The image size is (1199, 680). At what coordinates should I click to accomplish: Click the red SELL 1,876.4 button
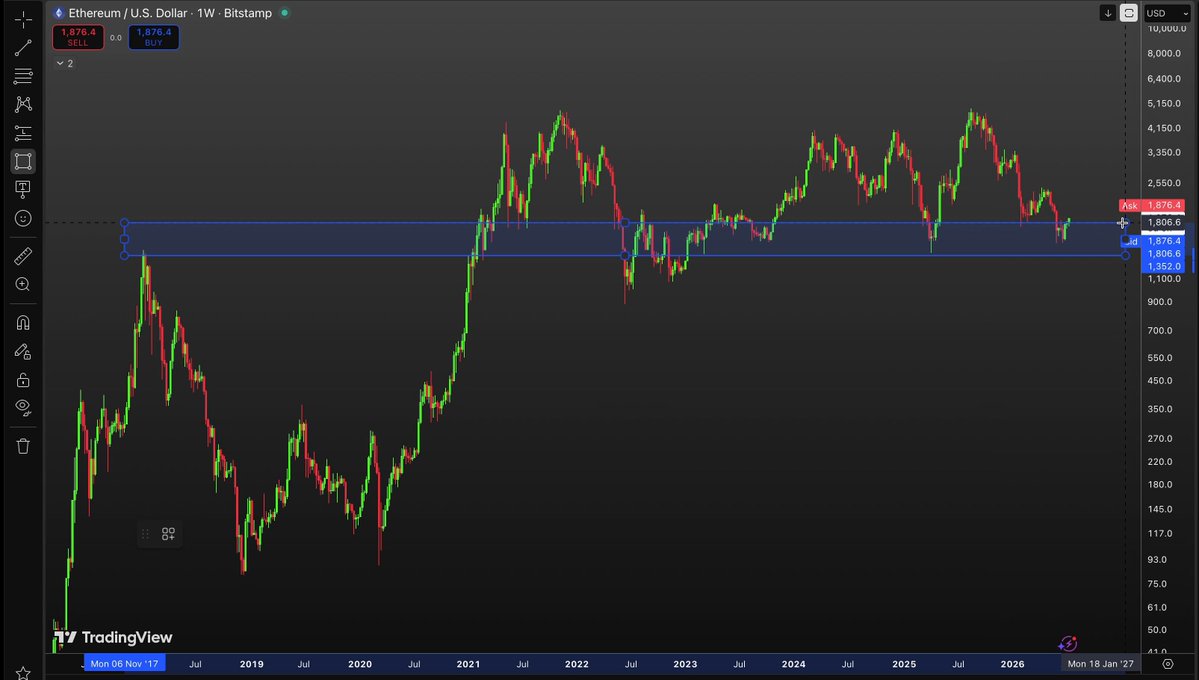click(x=78, y=37)
